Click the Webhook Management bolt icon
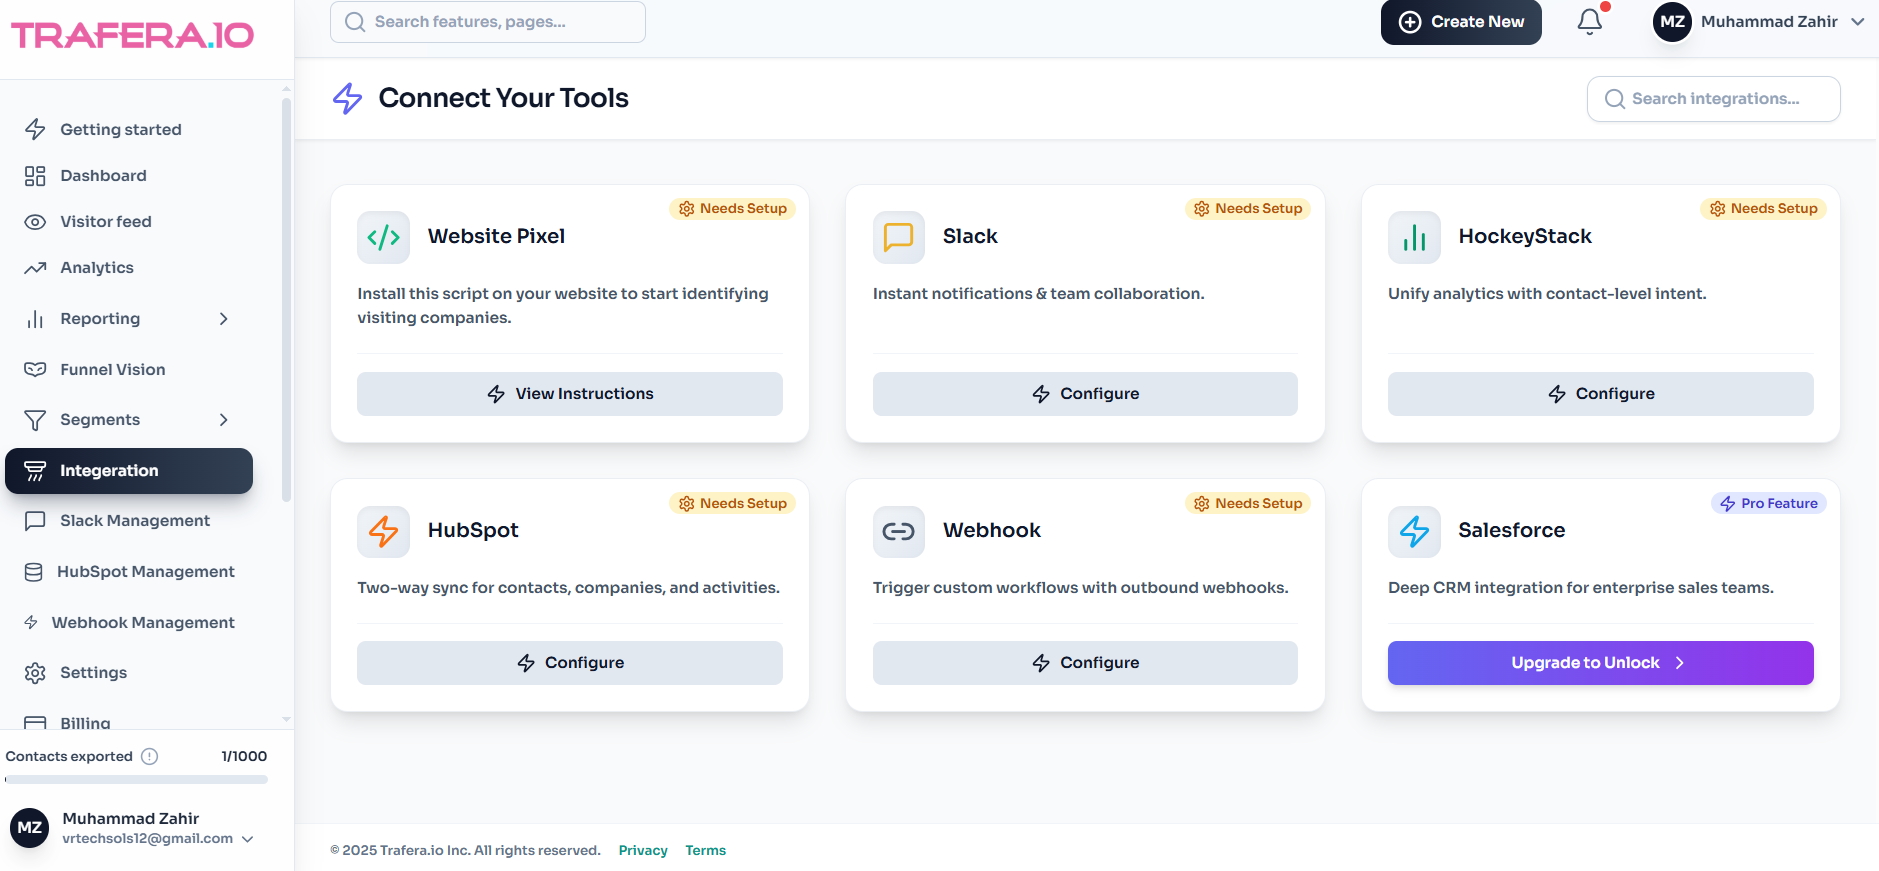Viewport: 1879px width, 871px height. [31, 622]
